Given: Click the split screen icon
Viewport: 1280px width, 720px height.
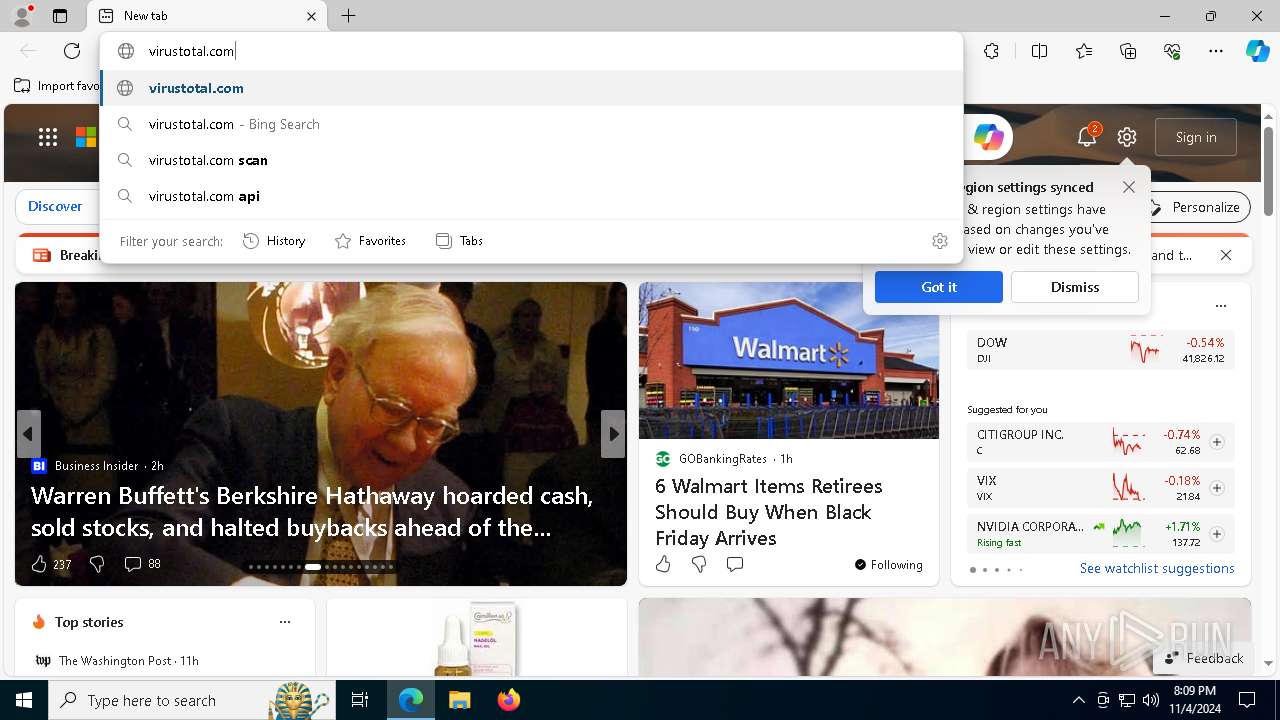Looking at the screenshot, I should click(1039, 51).
